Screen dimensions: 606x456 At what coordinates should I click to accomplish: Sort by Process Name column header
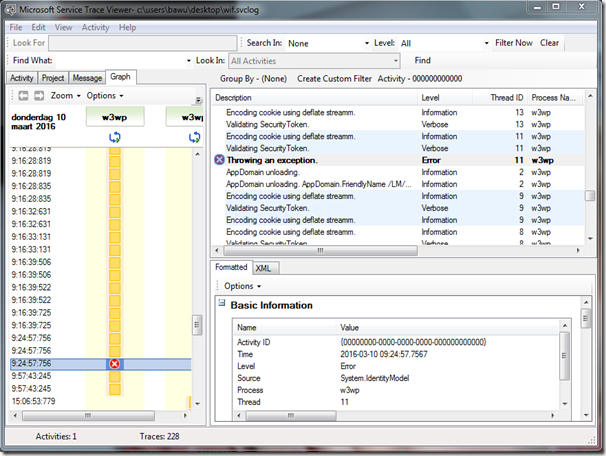coord(556,98)
